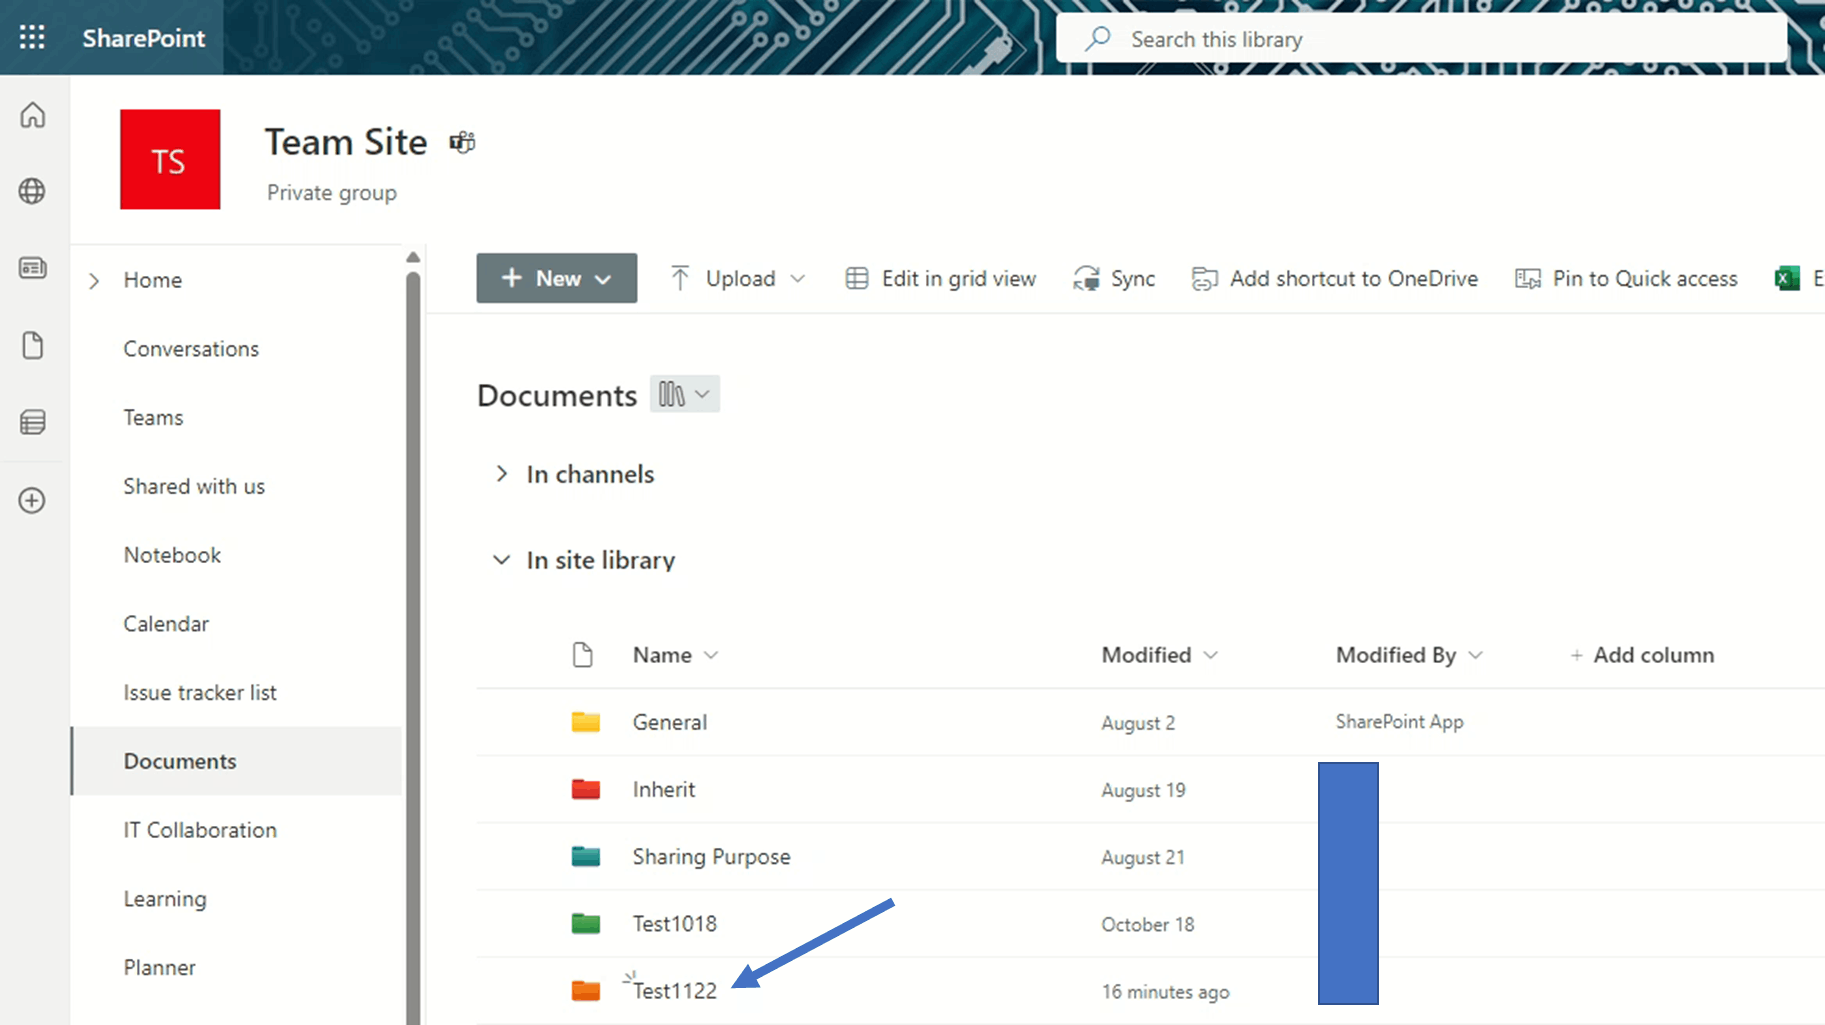The width and height of the screenshot is (1825, 1025).
Task: Click the October 18 modified date
Action: [x=1148, y=925]
